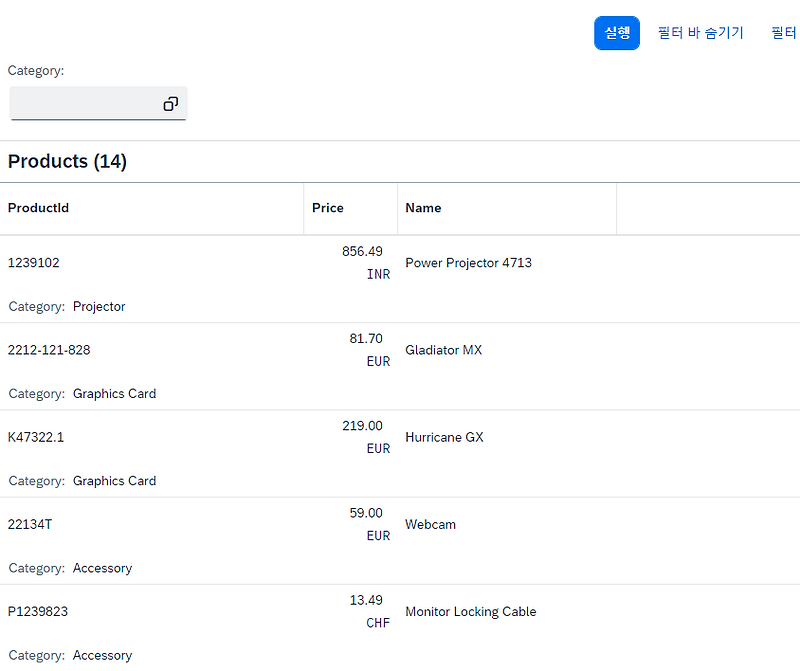Screen dimensions: 800x671
Task: Click the CHF currency code
Action: (378, 623)
